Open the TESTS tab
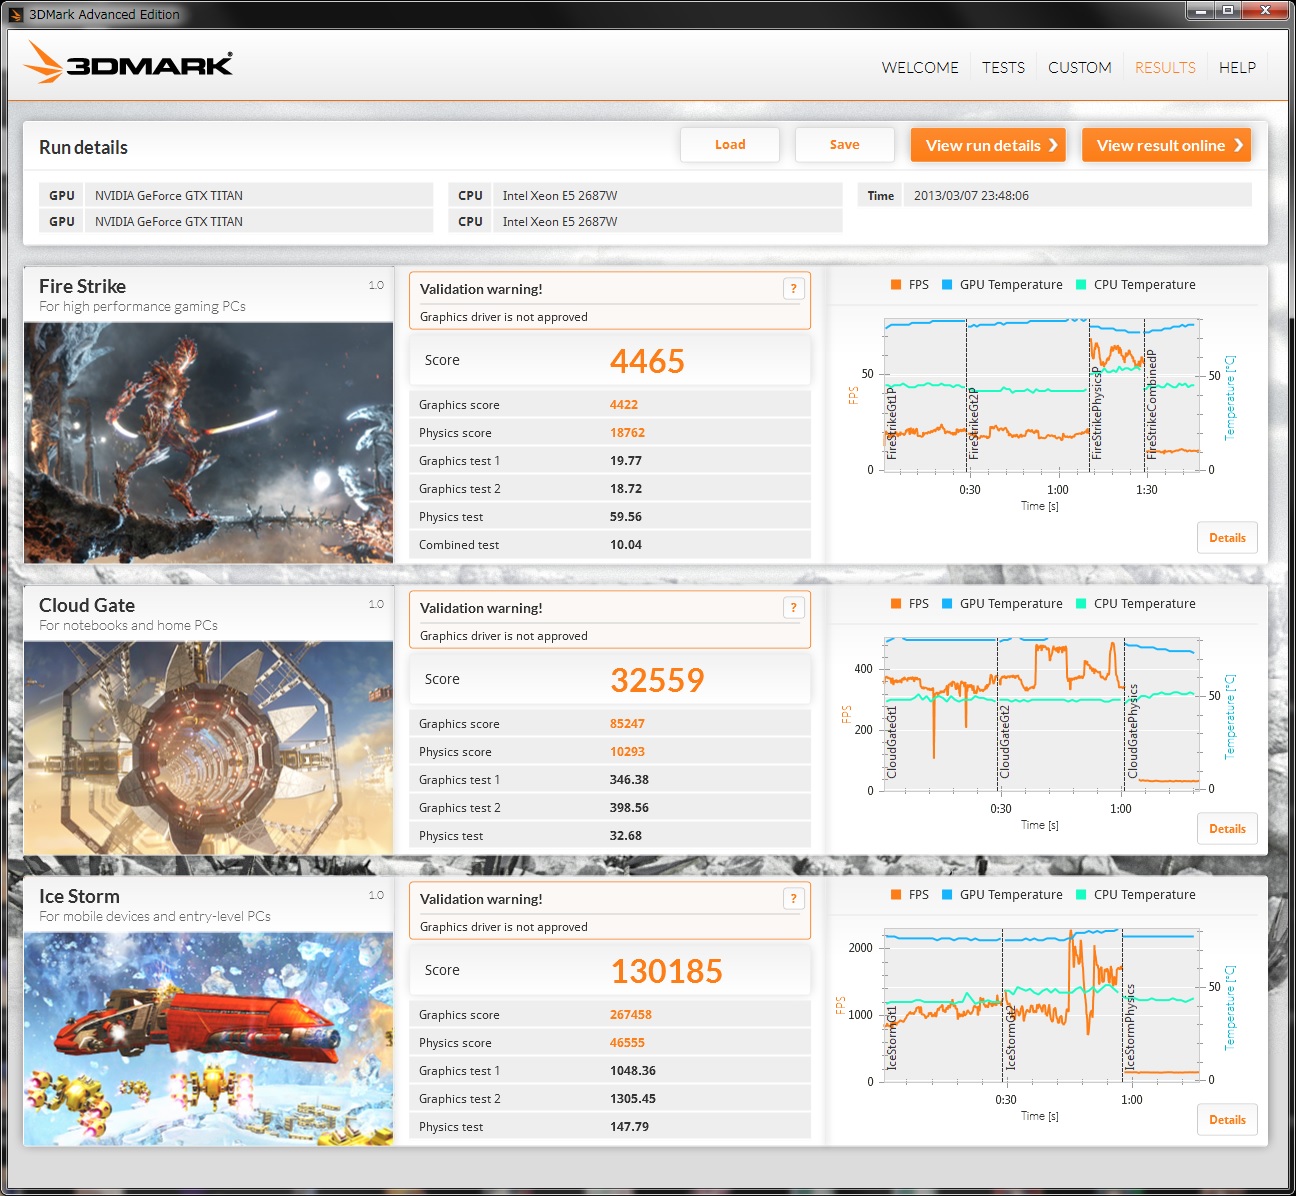The image size is (1296, 1196). coord(1003,68)
